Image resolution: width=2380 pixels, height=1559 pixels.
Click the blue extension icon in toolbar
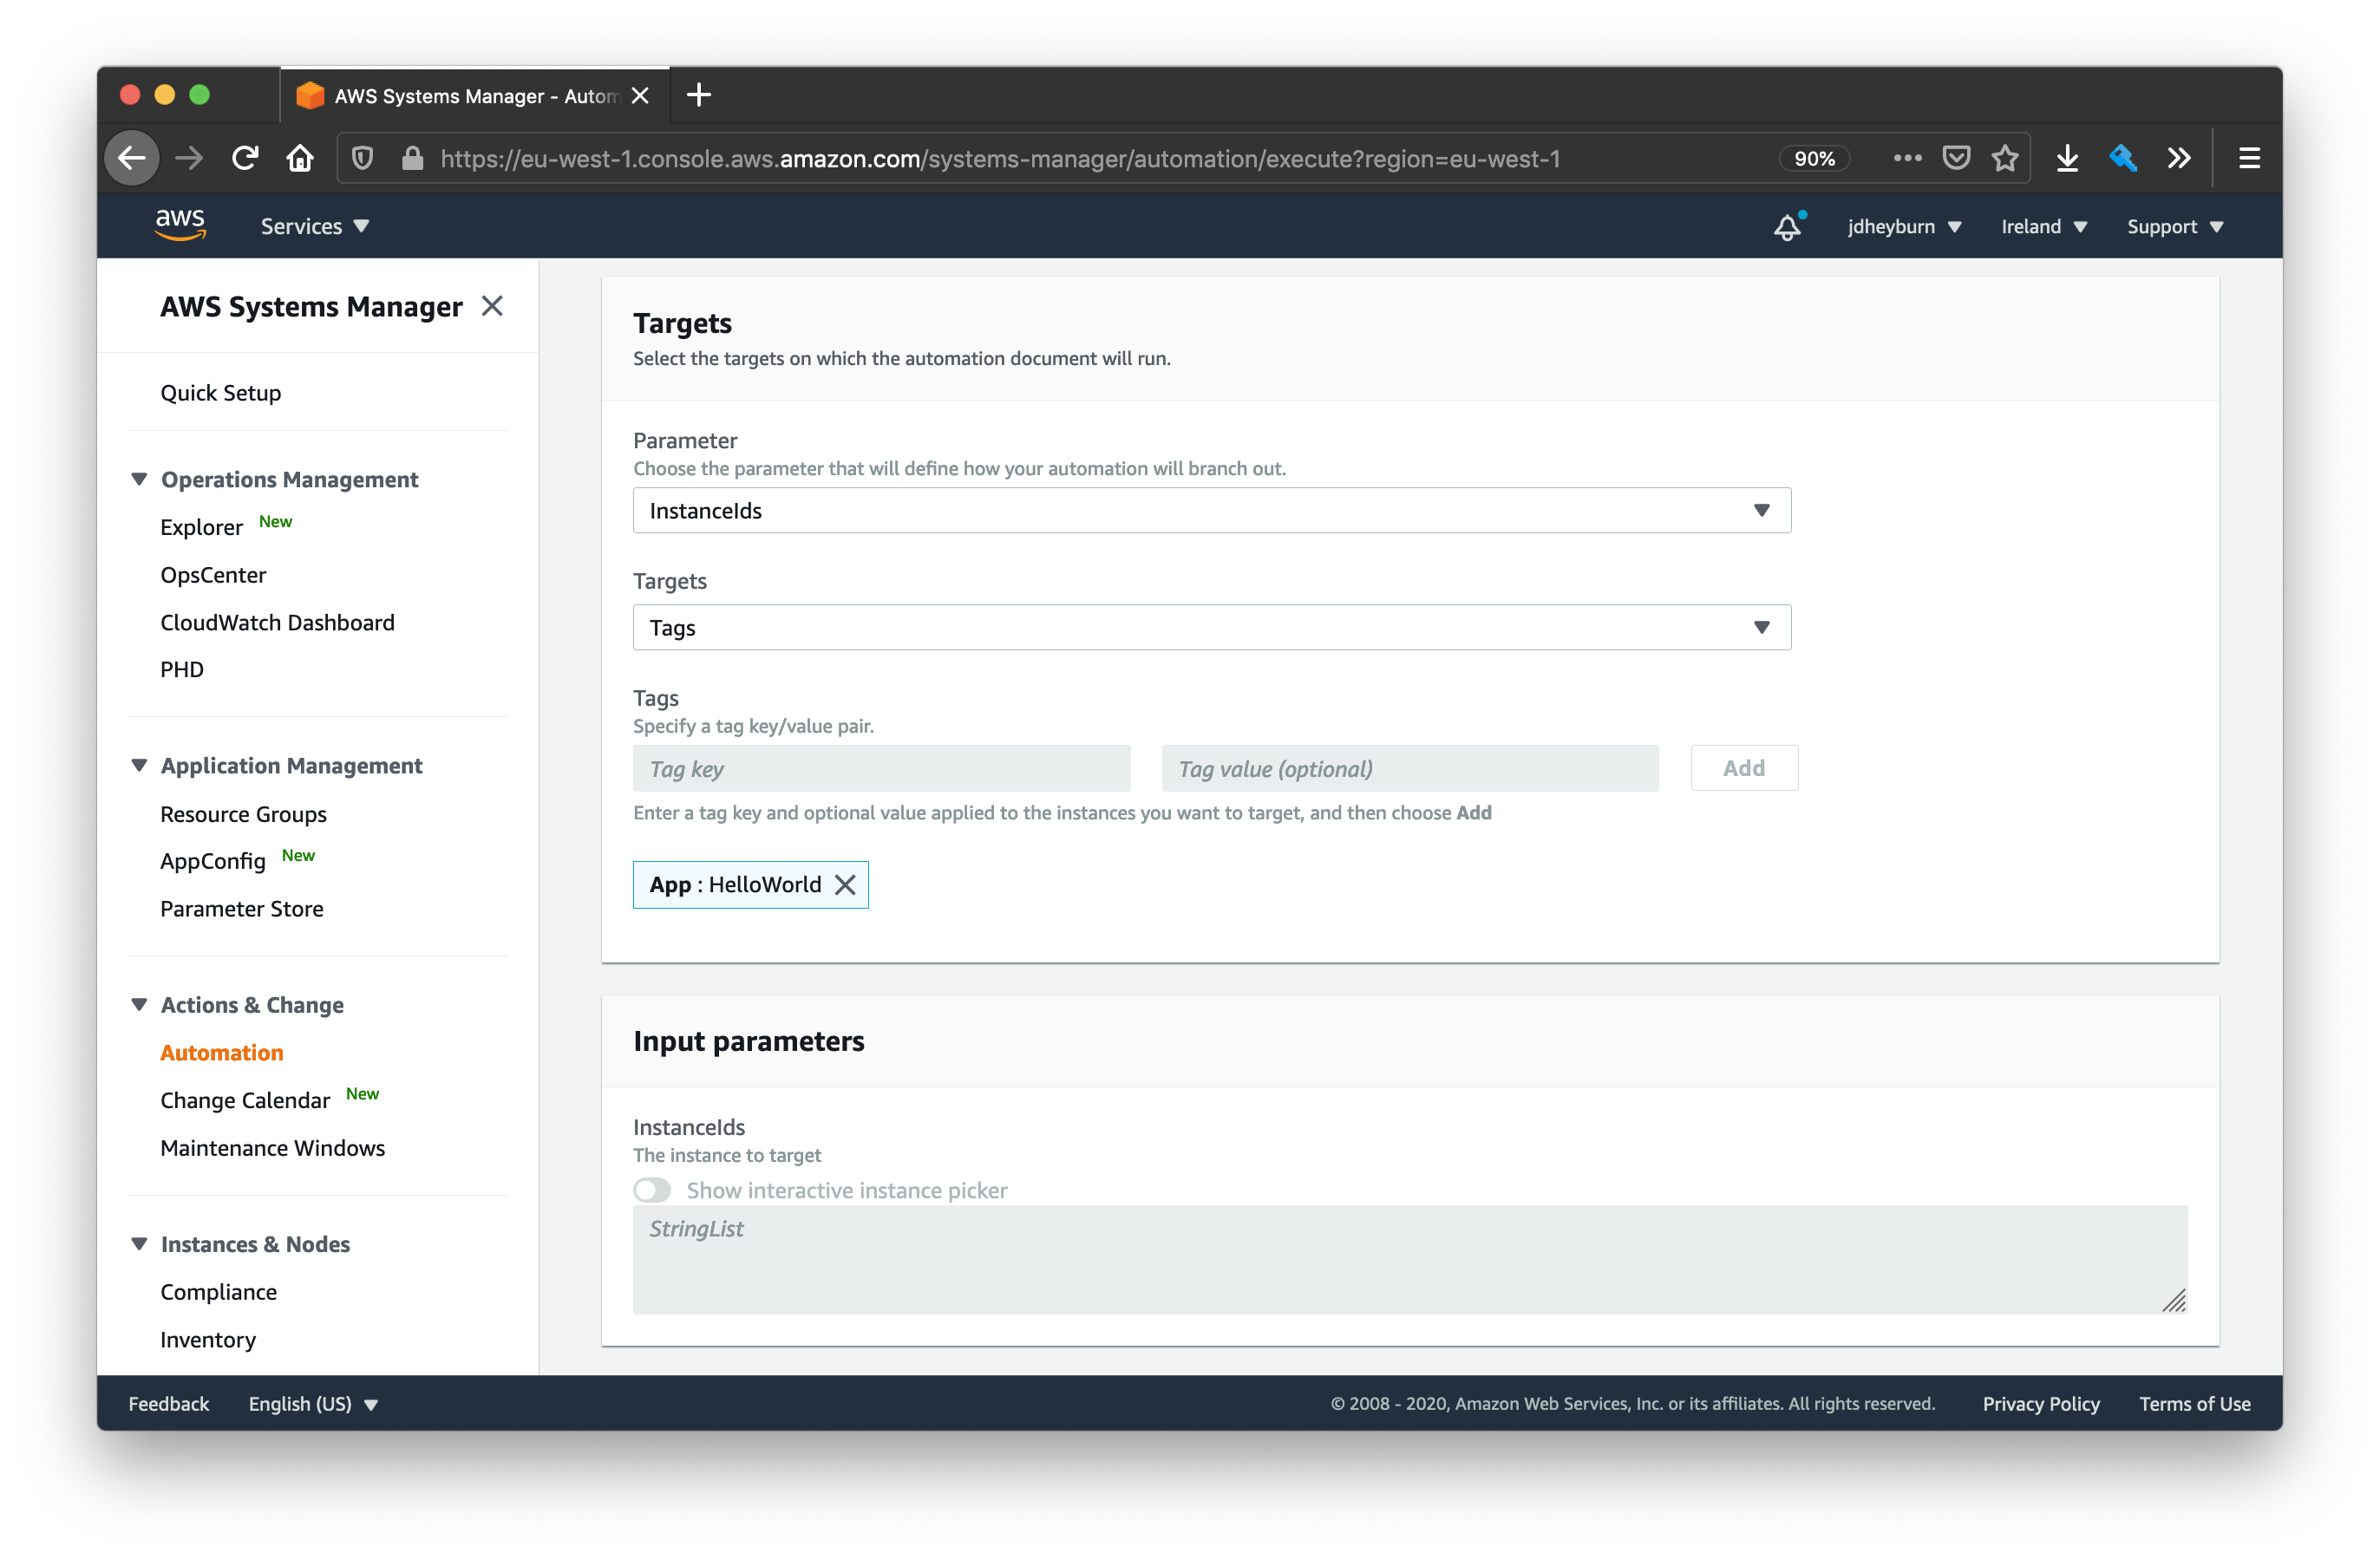[2123, 158]
